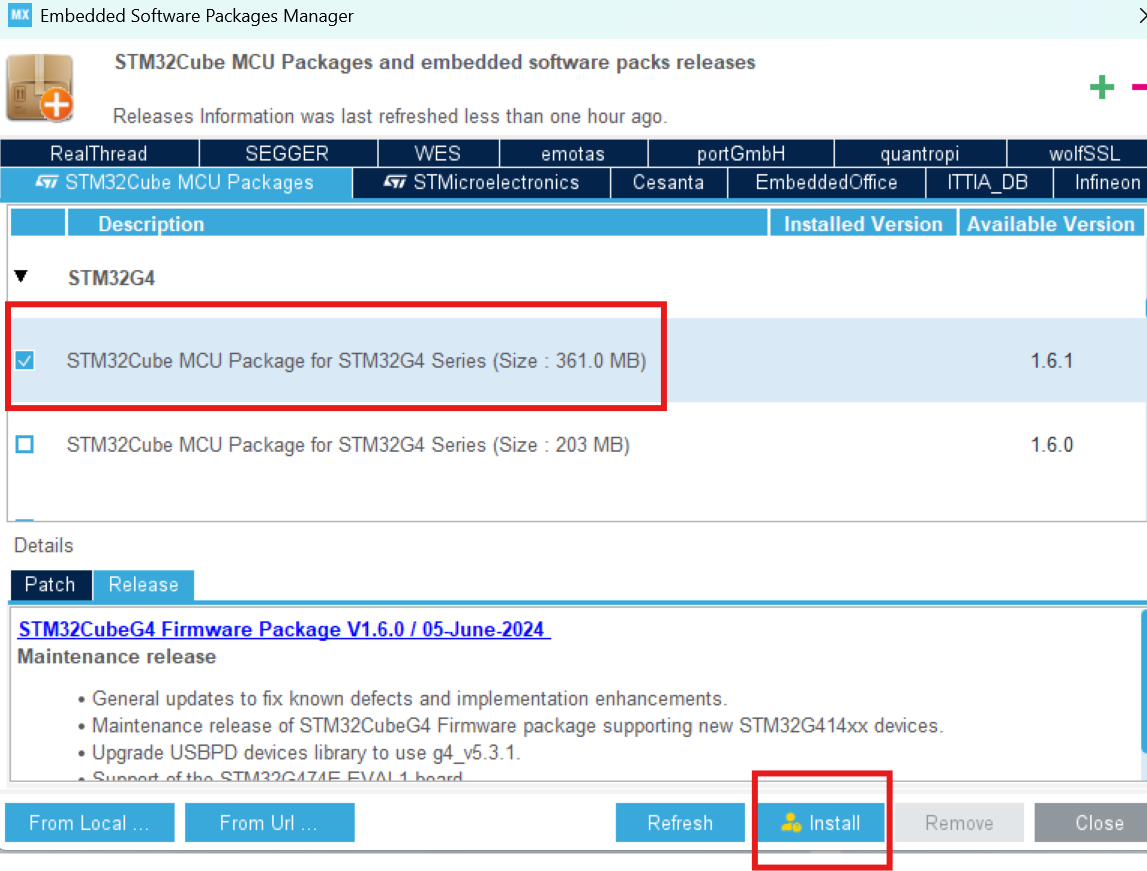Open the quantropi tab

[920, 154]
